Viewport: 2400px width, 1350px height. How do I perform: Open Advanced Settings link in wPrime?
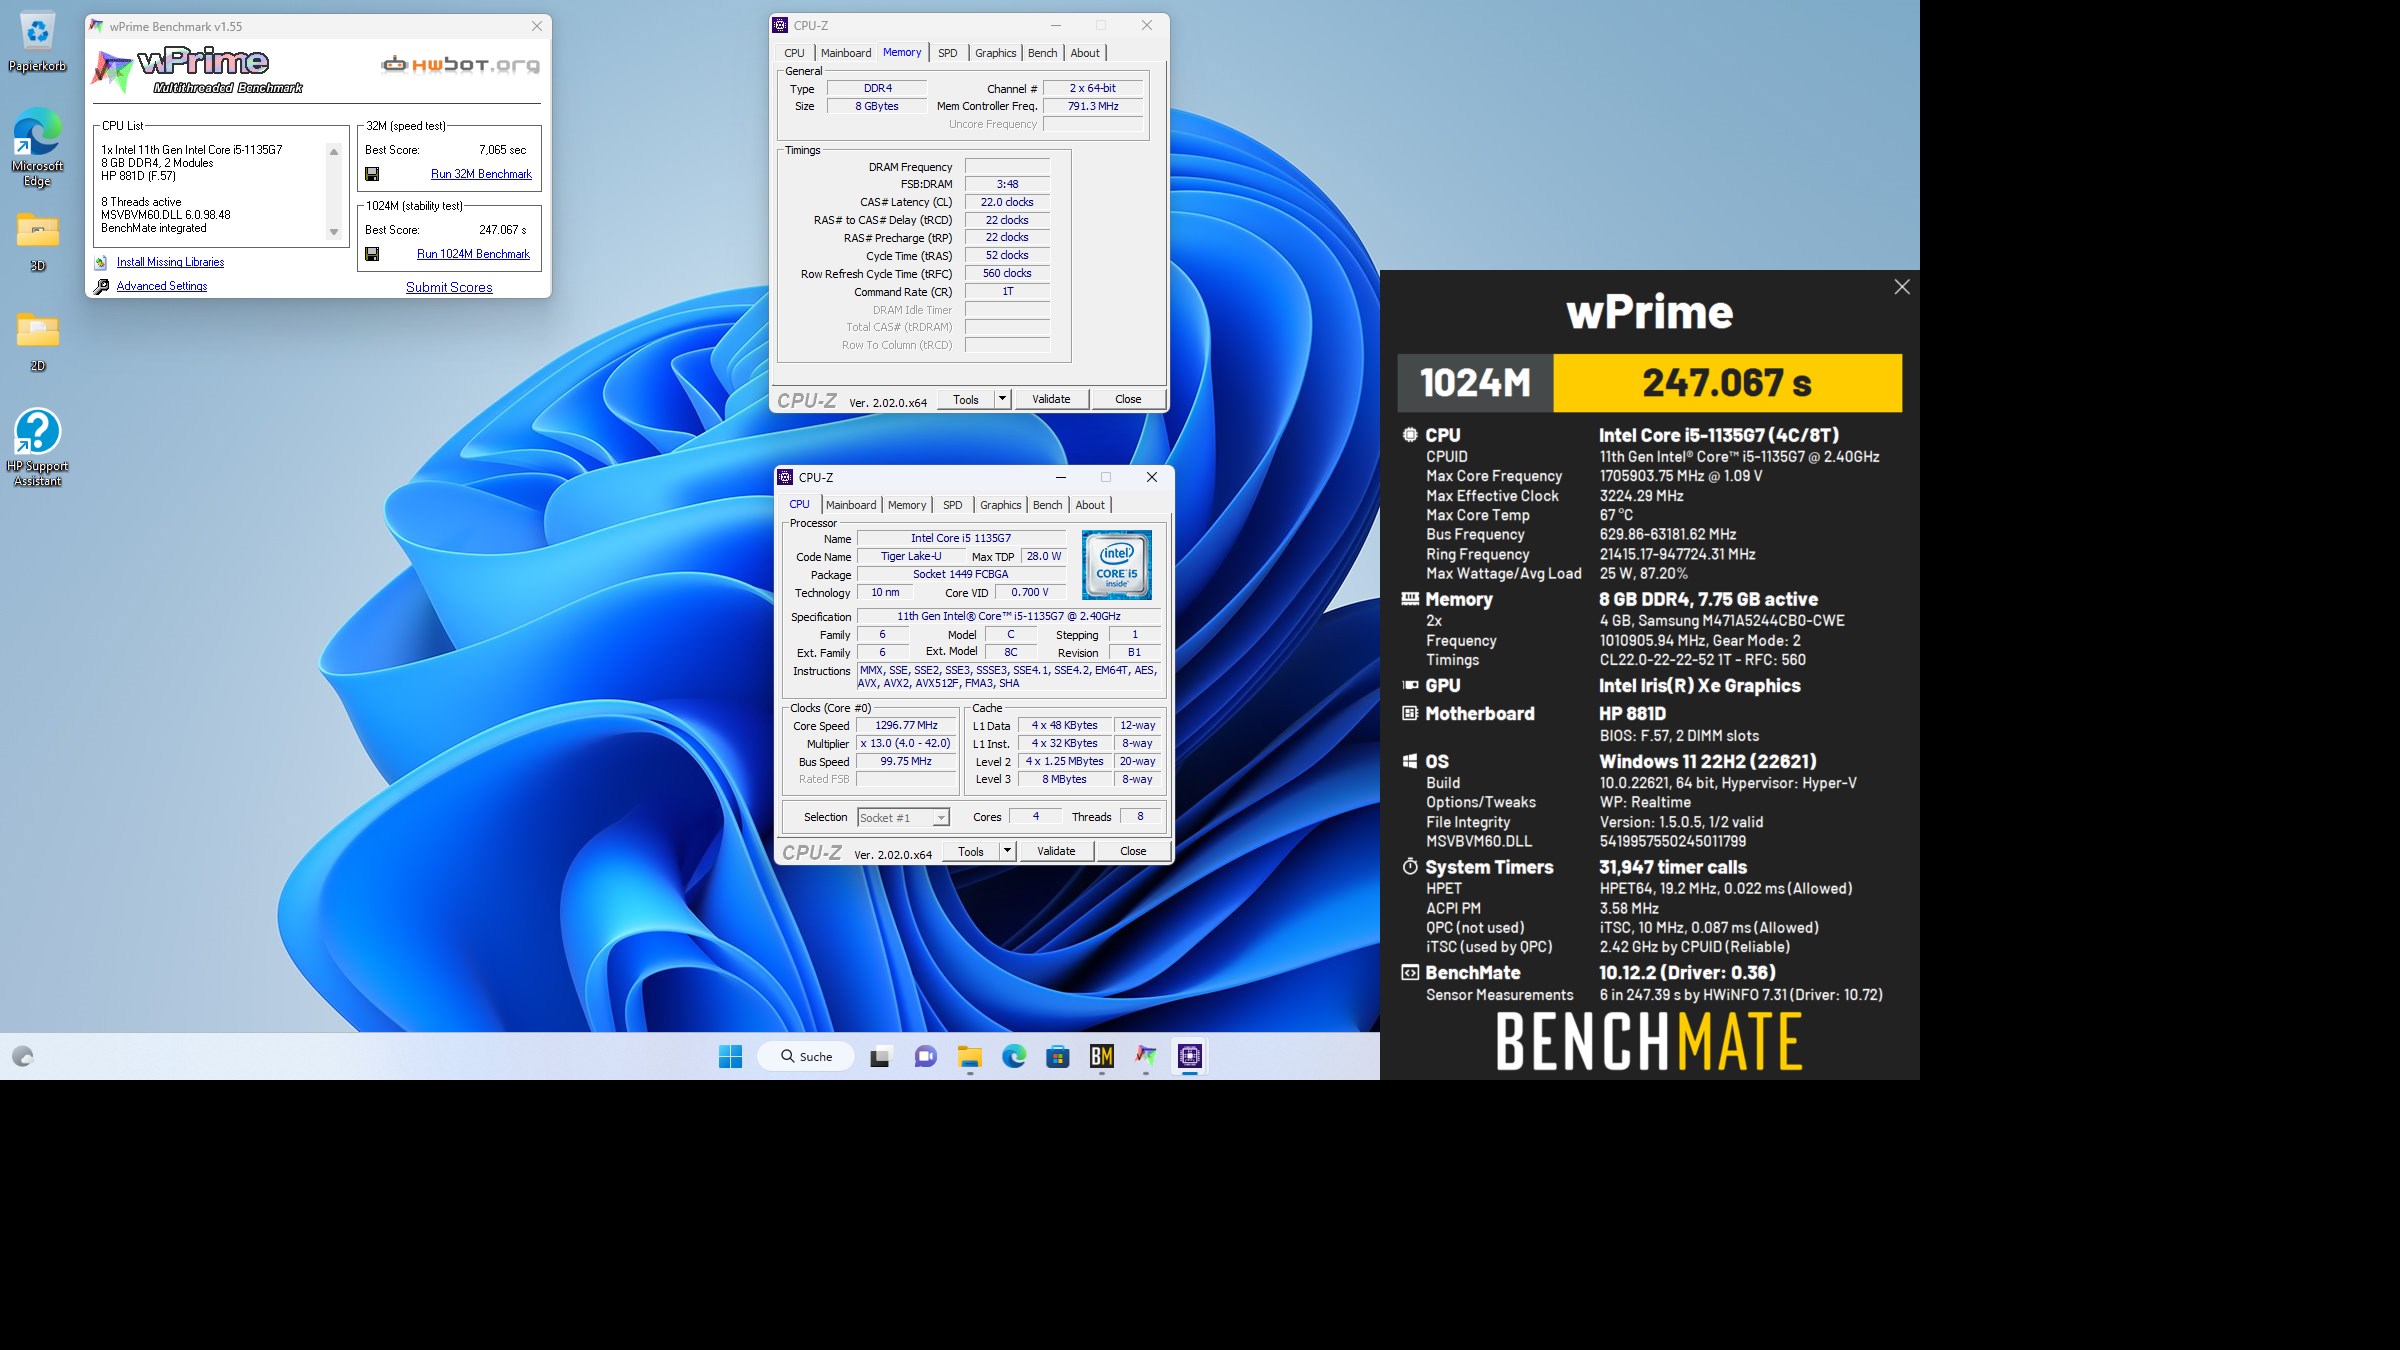[x=162, y=286]
